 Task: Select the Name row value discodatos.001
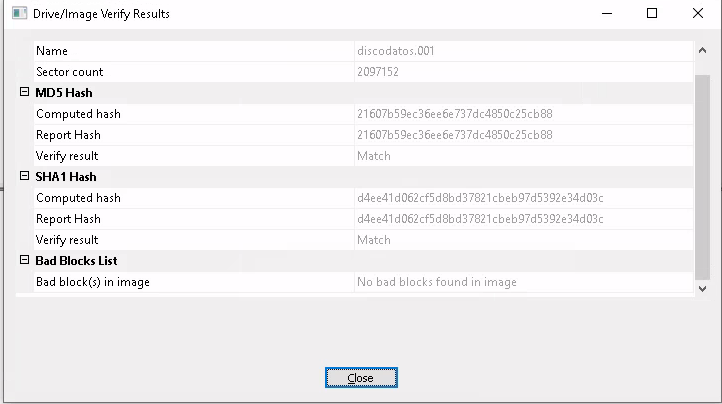pyautogui.click(x=396, y=51)
